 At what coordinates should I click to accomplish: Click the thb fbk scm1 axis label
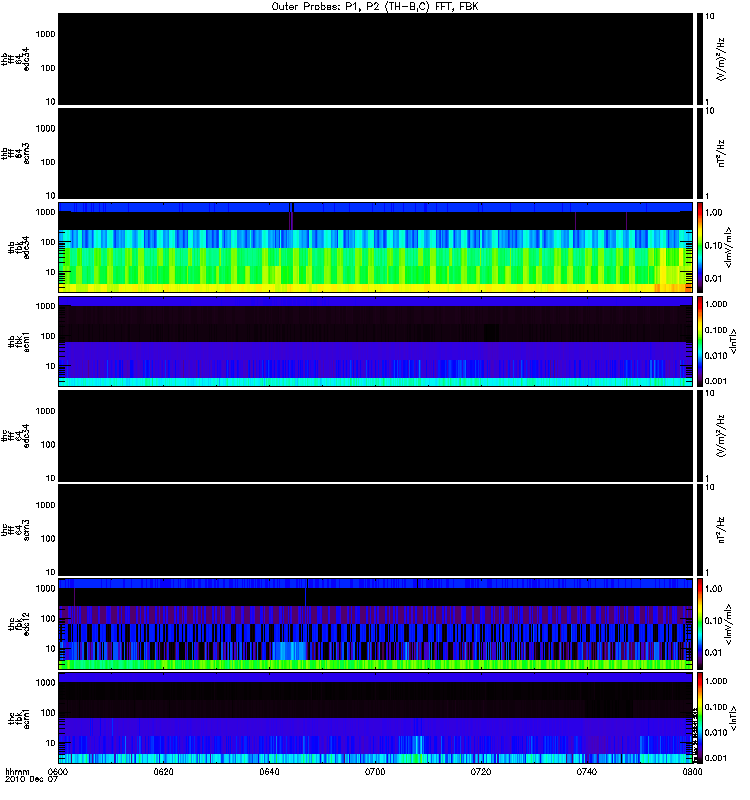19,342
